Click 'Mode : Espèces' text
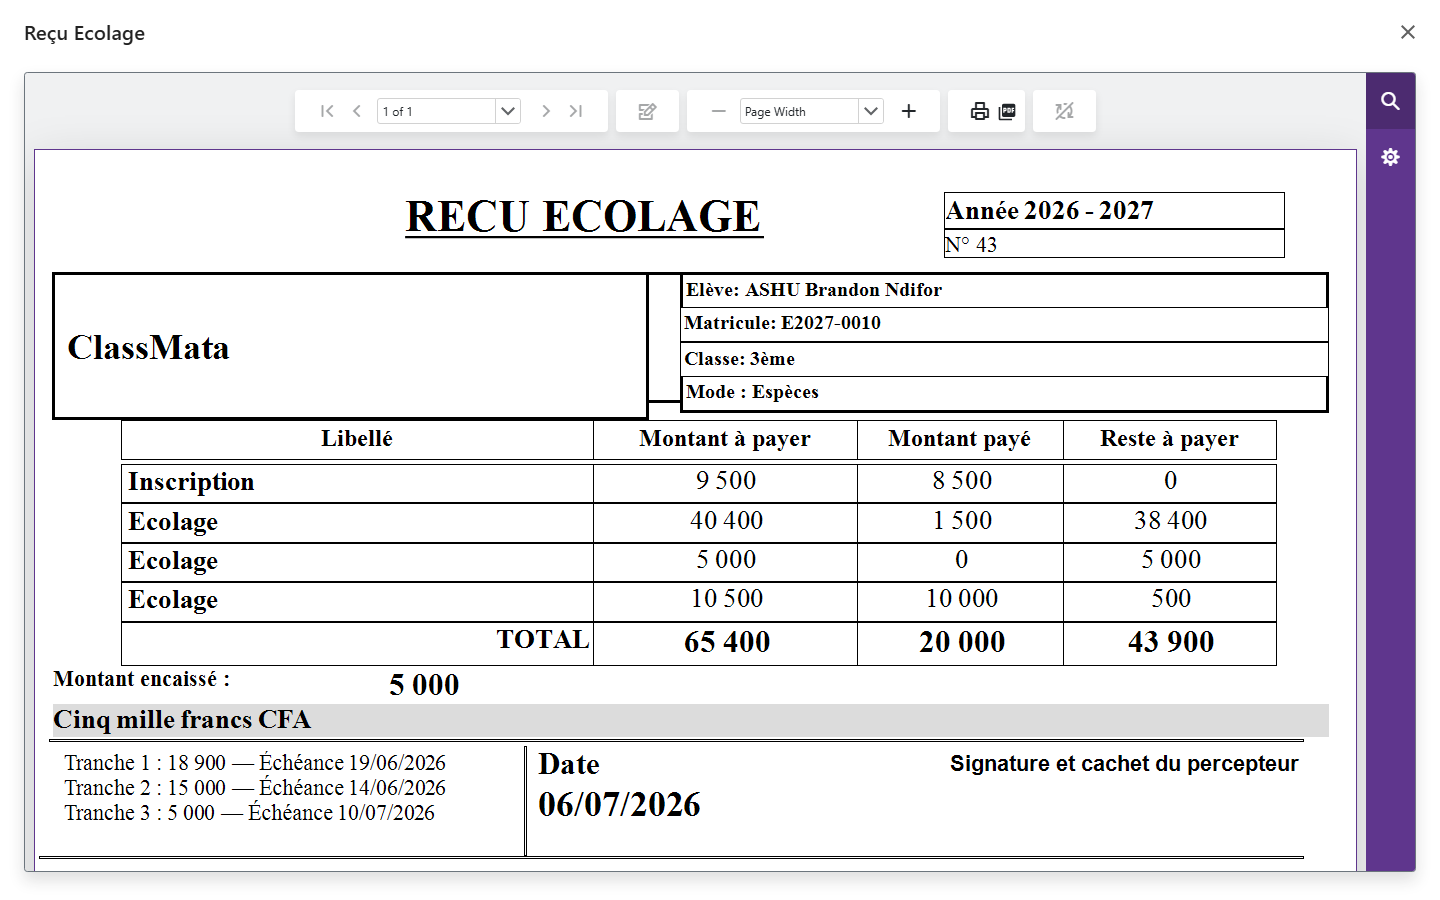 click(x=752, y=392)
